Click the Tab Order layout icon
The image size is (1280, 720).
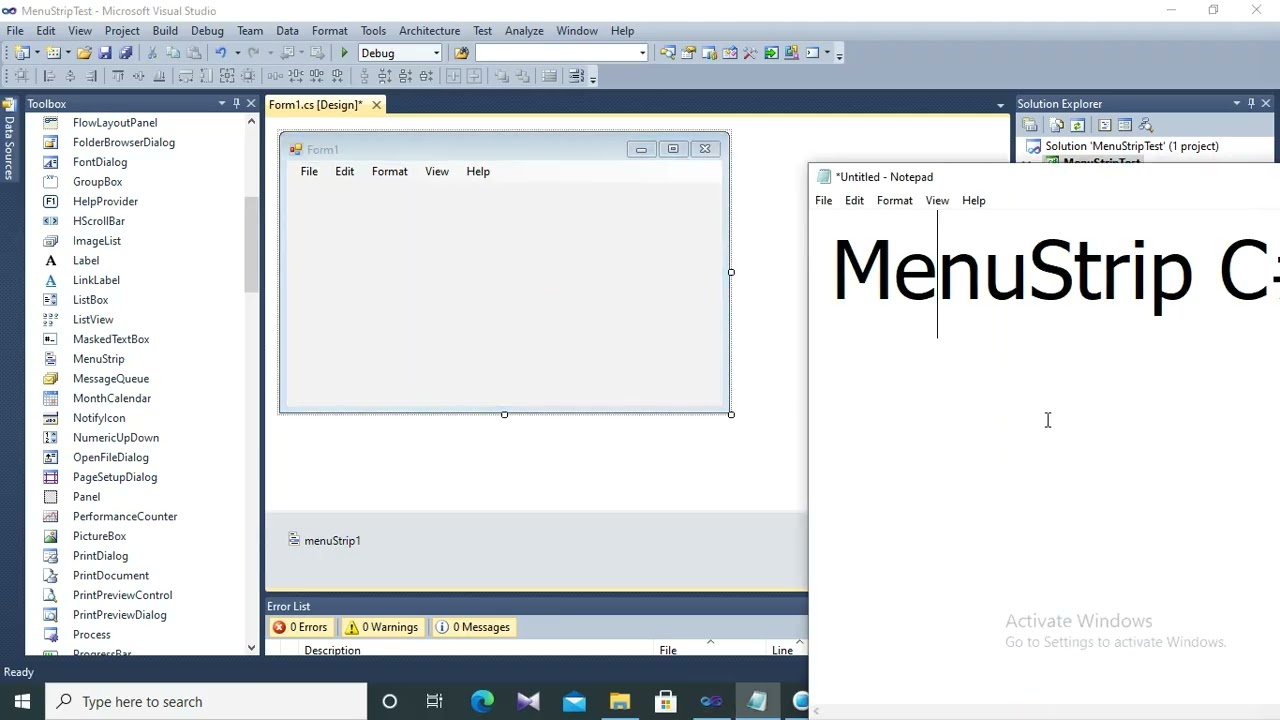576,76
